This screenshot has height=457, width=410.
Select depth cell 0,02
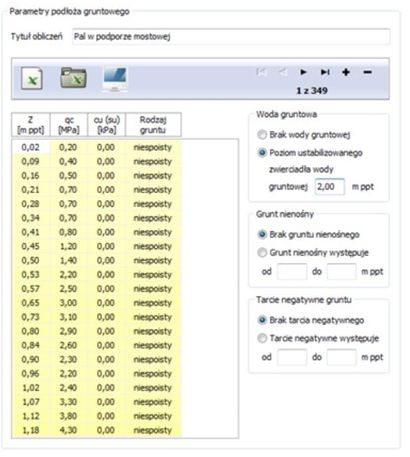(x=30, y=147)
